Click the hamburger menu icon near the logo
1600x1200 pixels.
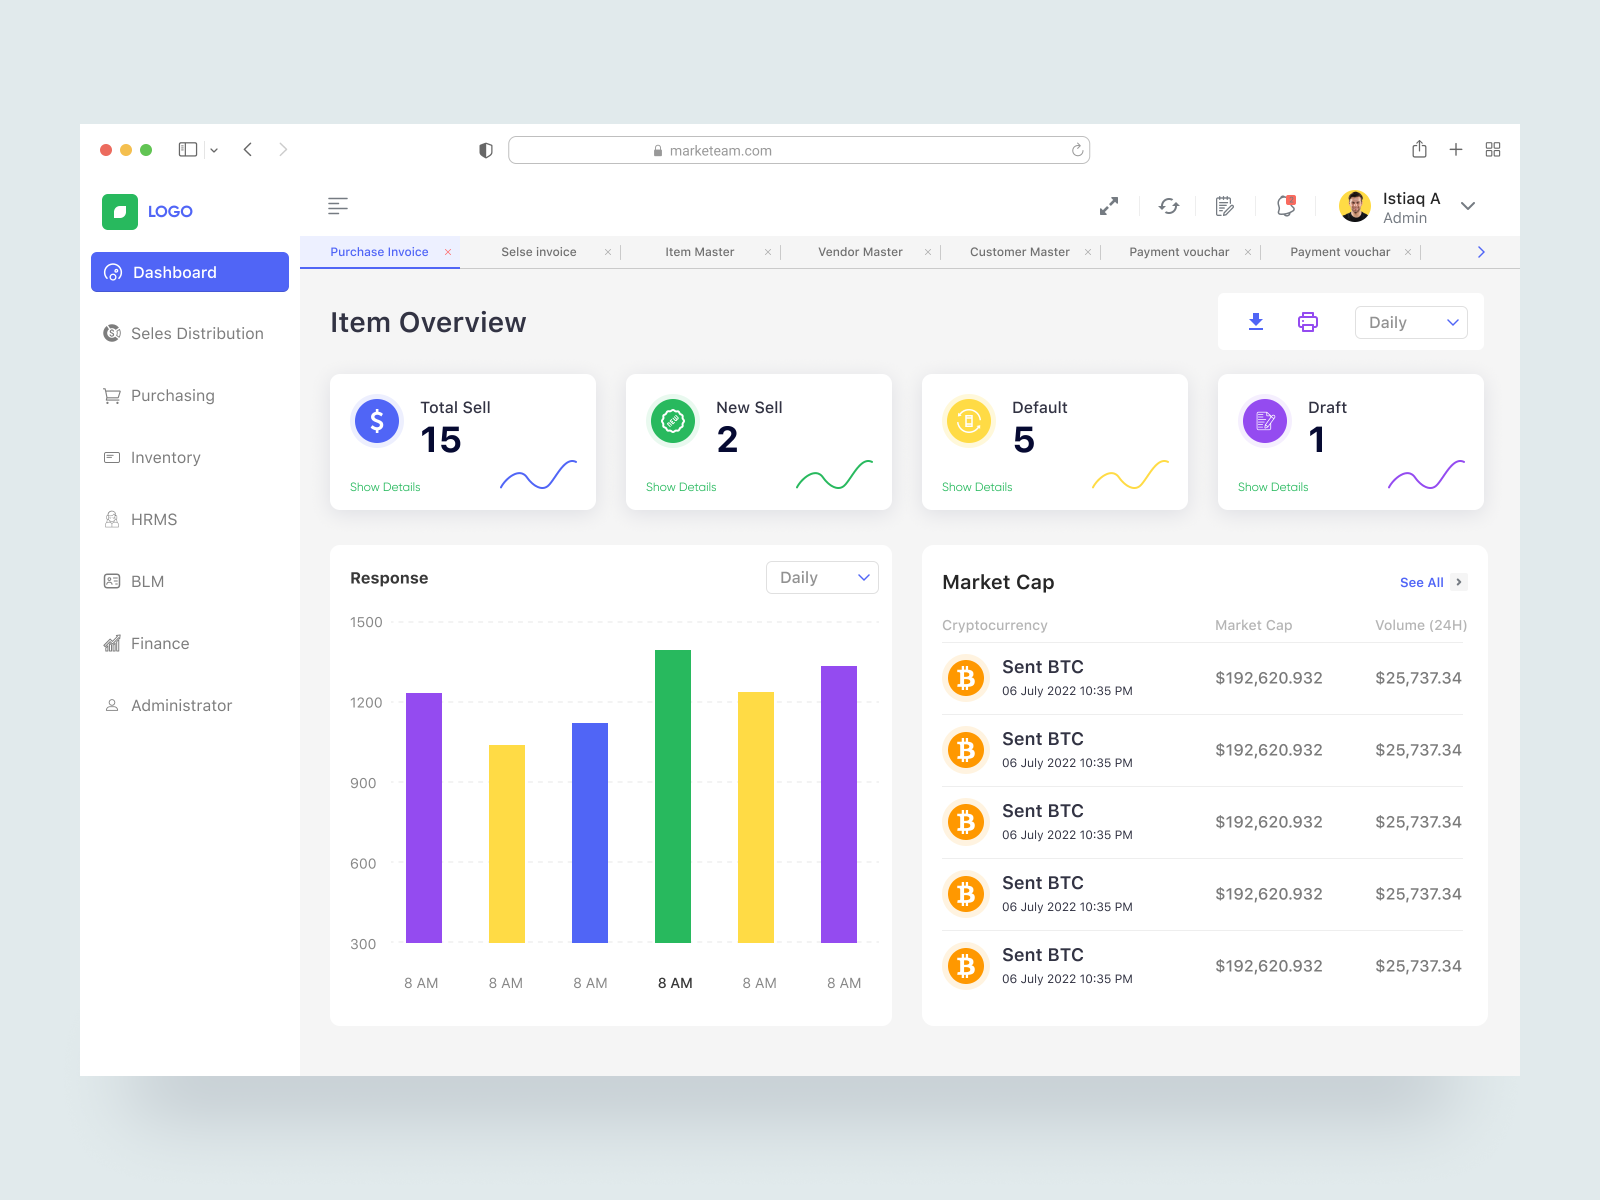click(x=338, y=206)
